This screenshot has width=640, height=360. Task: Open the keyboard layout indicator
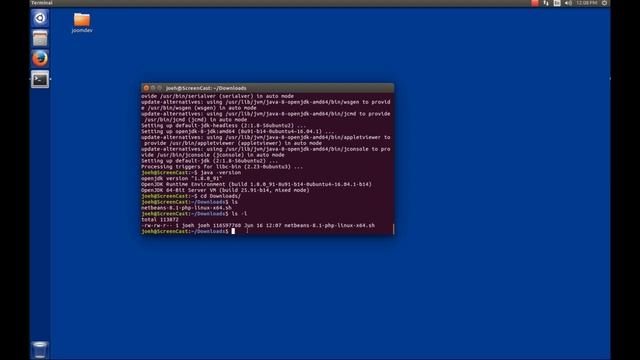pos(557,3)
